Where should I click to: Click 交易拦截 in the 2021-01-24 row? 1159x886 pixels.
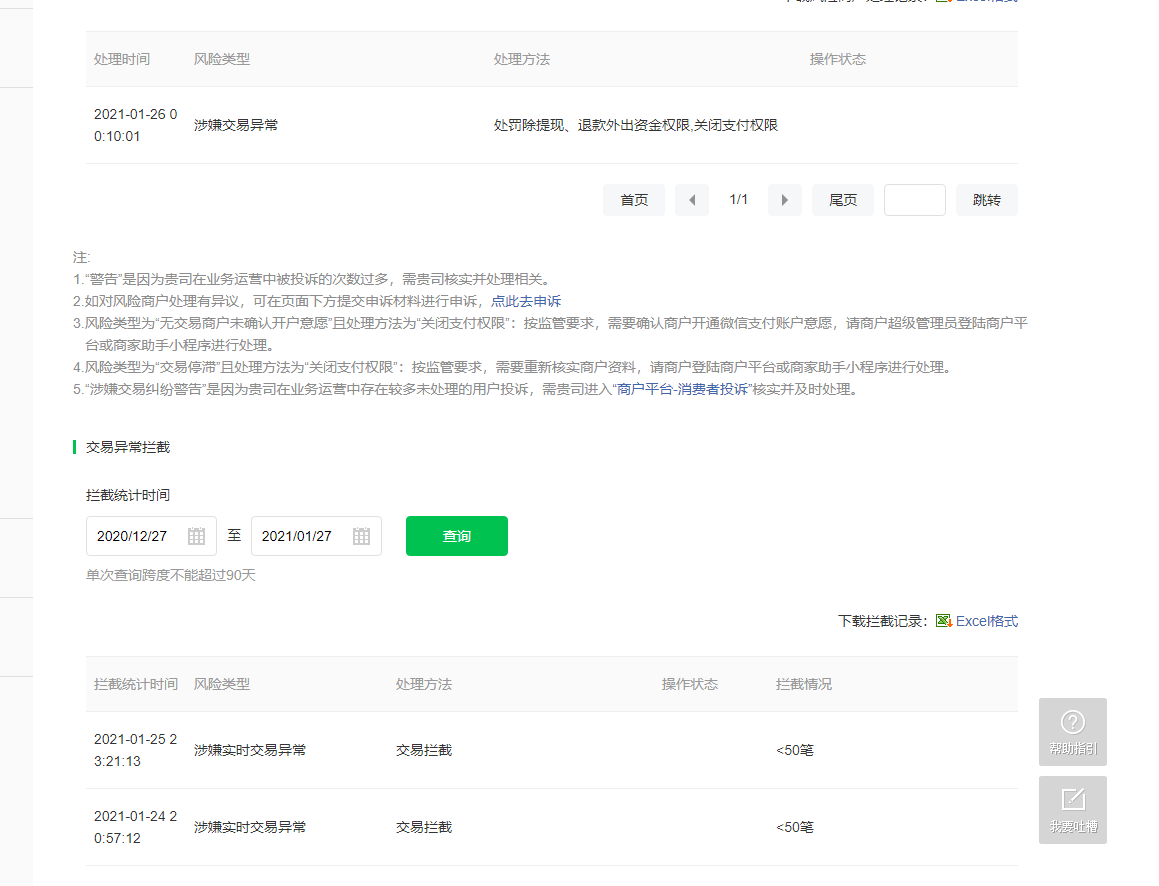(424, 827)
